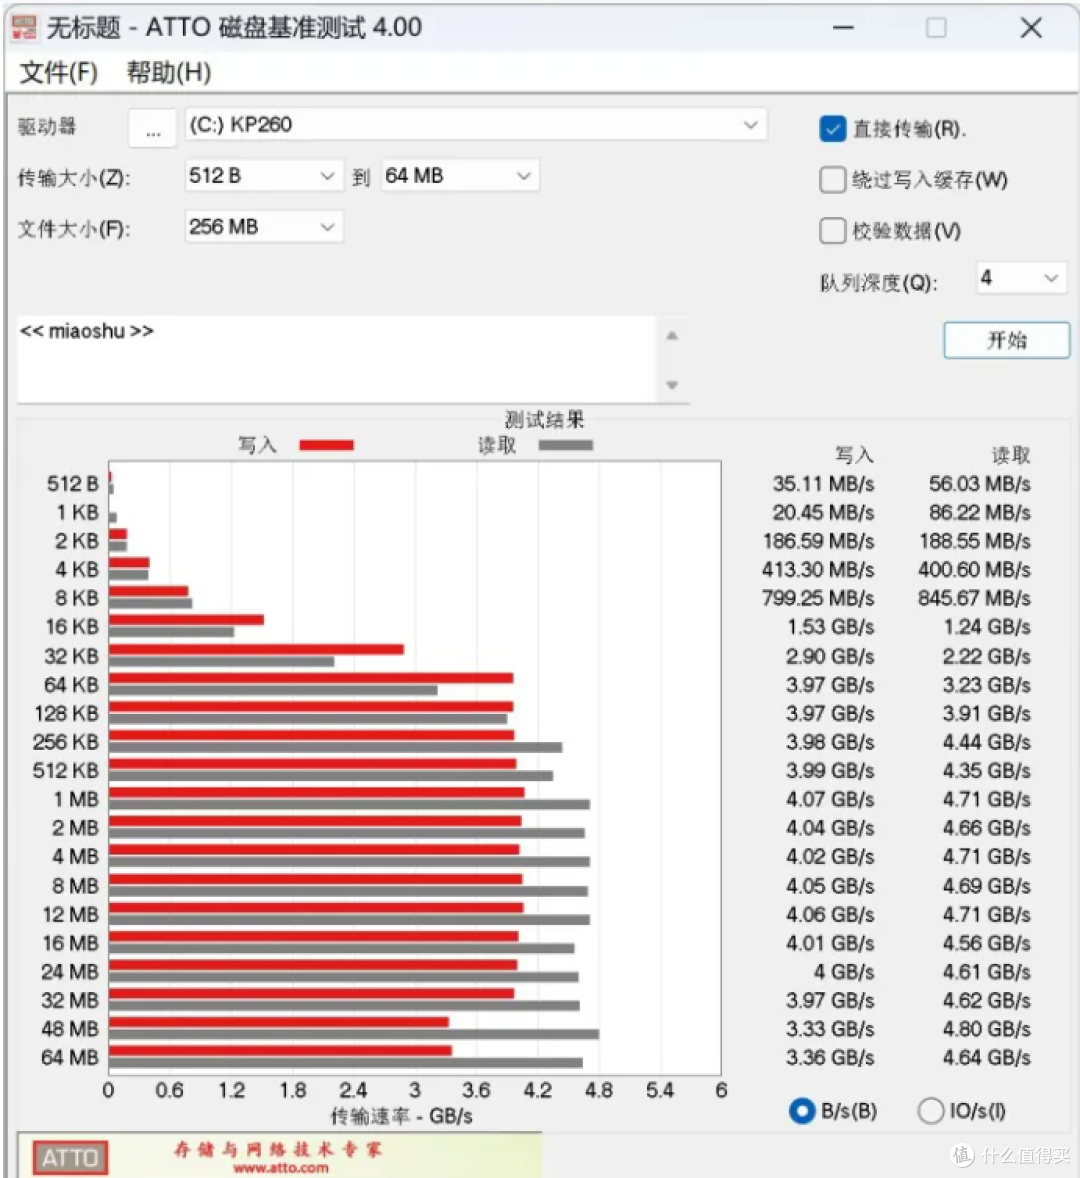Viewport: 1080px width, 1178px height.
Task: Click the red 写入 legend swatch
Action: [326, 446]
